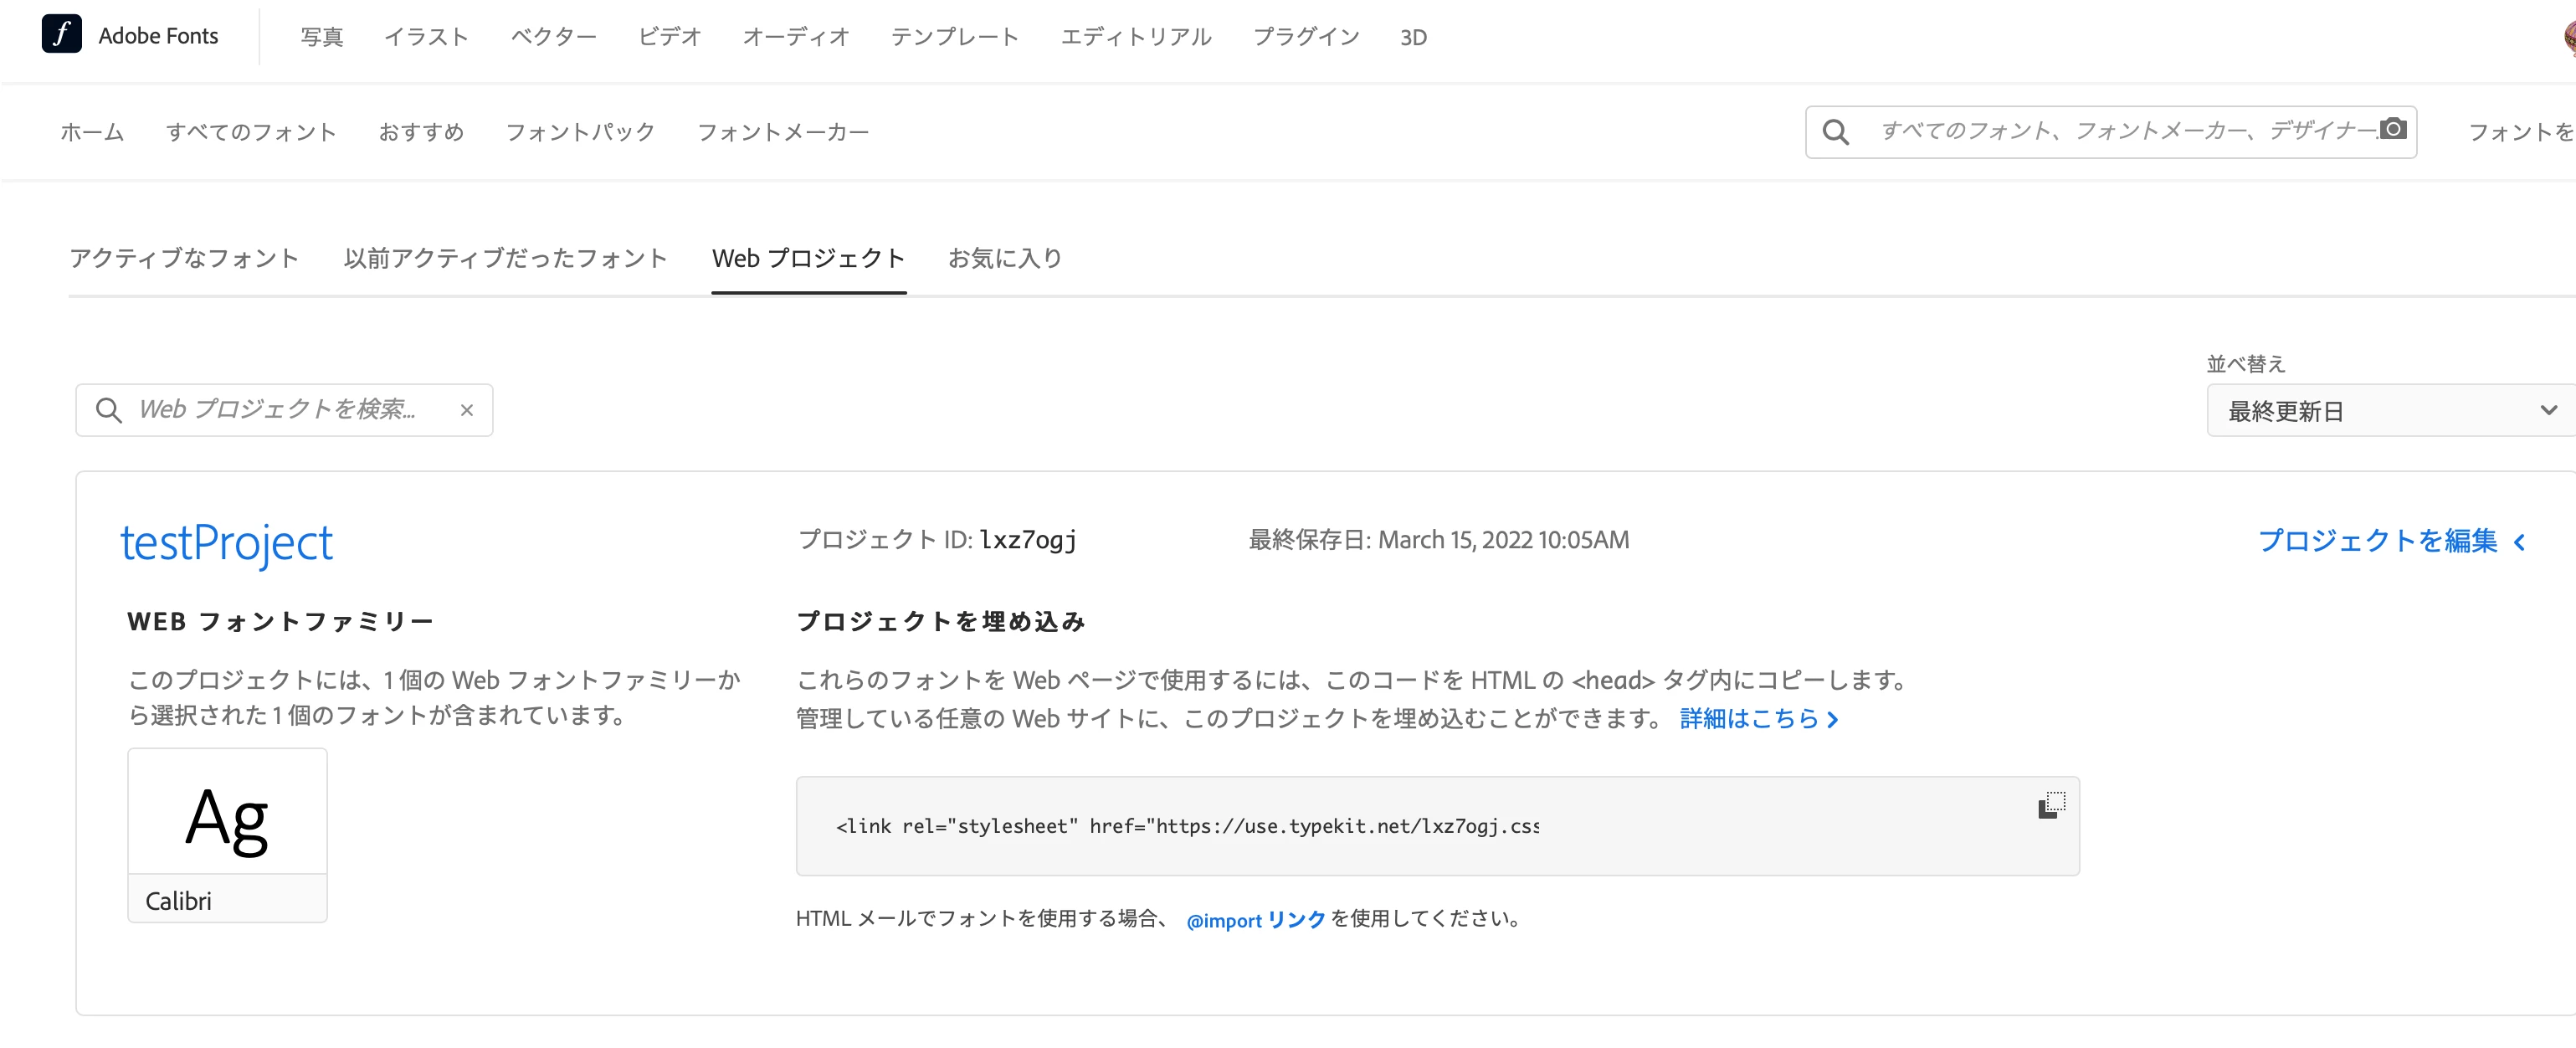Open テンプレート in the top menu
Viewport: 2576px width, 1048px height.
[954, 37]
